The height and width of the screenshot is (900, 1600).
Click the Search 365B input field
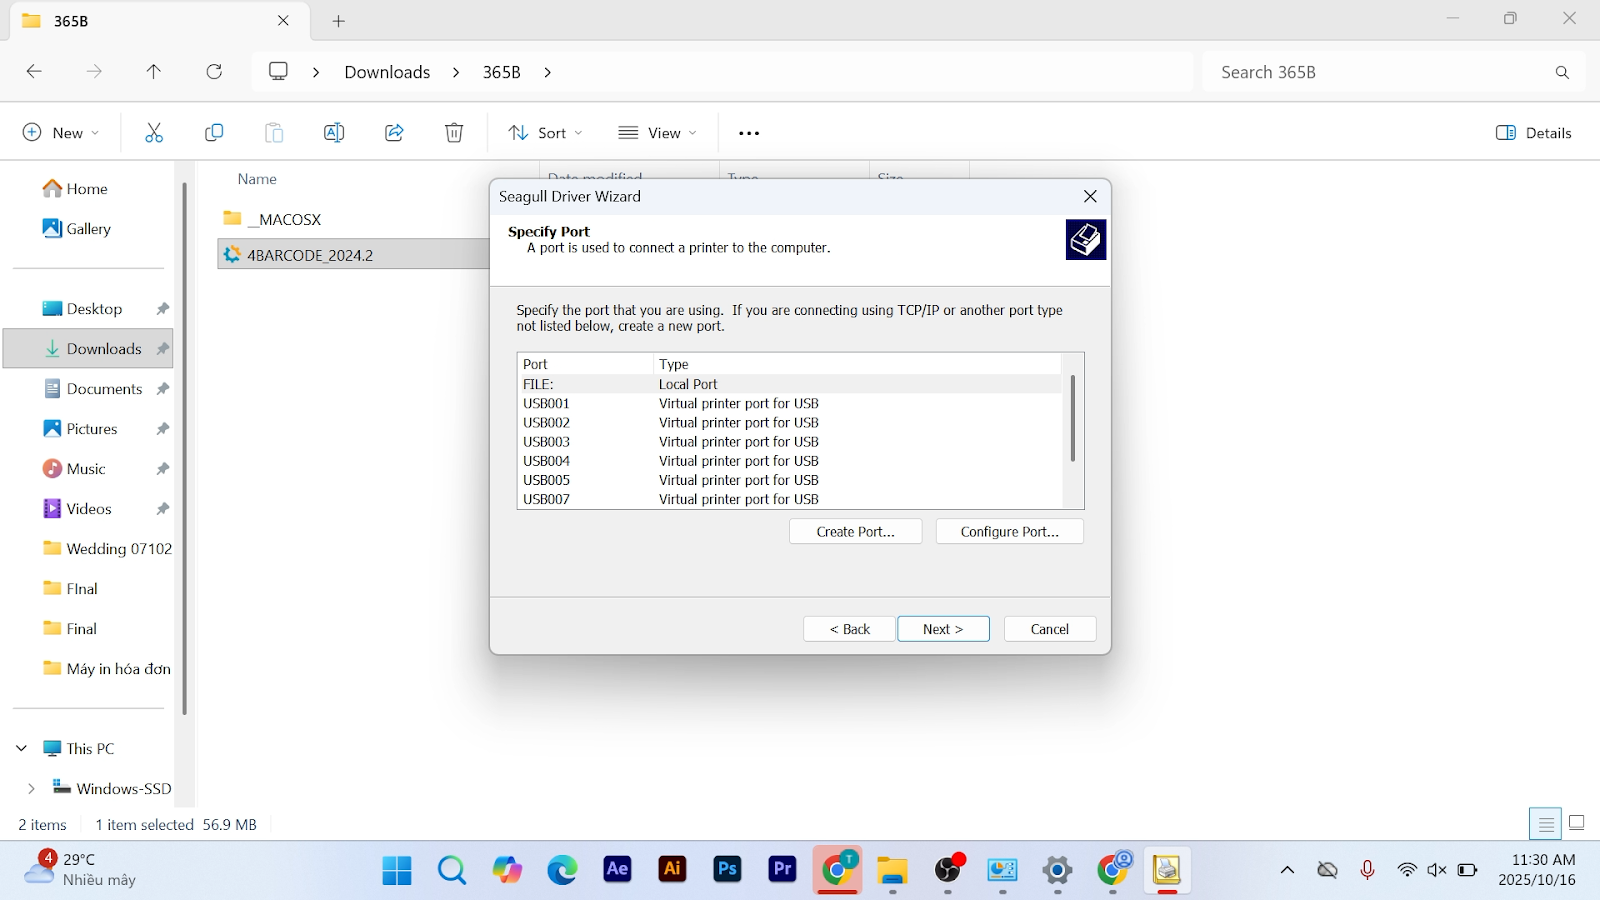(1394, 72)
